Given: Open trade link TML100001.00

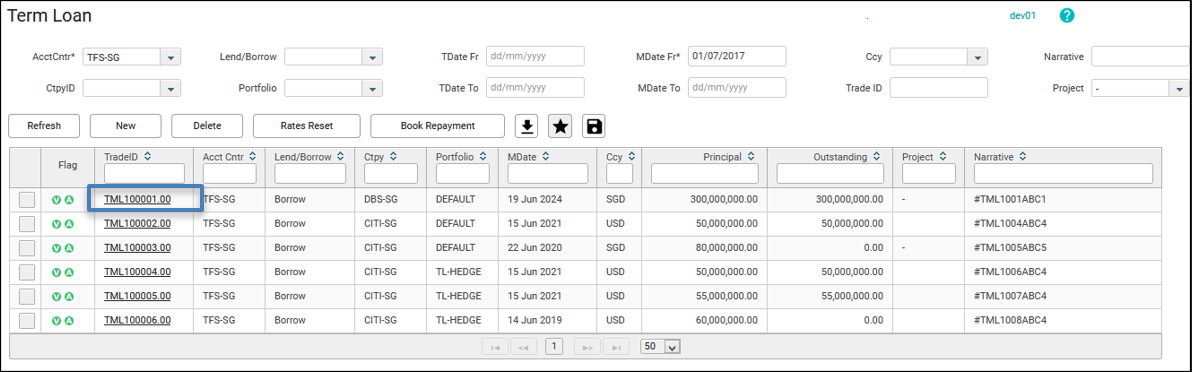Looking at the screenshot, I should [137, 200].
